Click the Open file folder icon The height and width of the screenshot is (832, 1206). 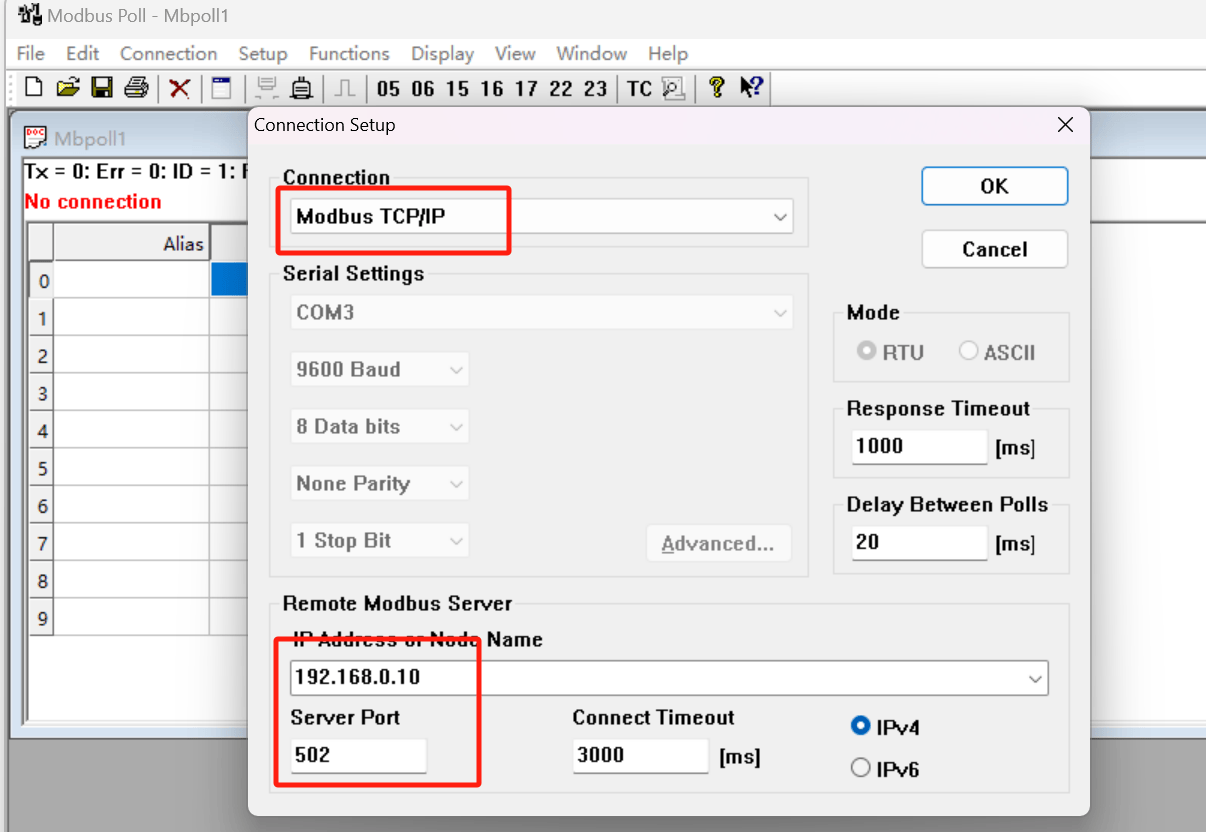[x=67, y=88]
